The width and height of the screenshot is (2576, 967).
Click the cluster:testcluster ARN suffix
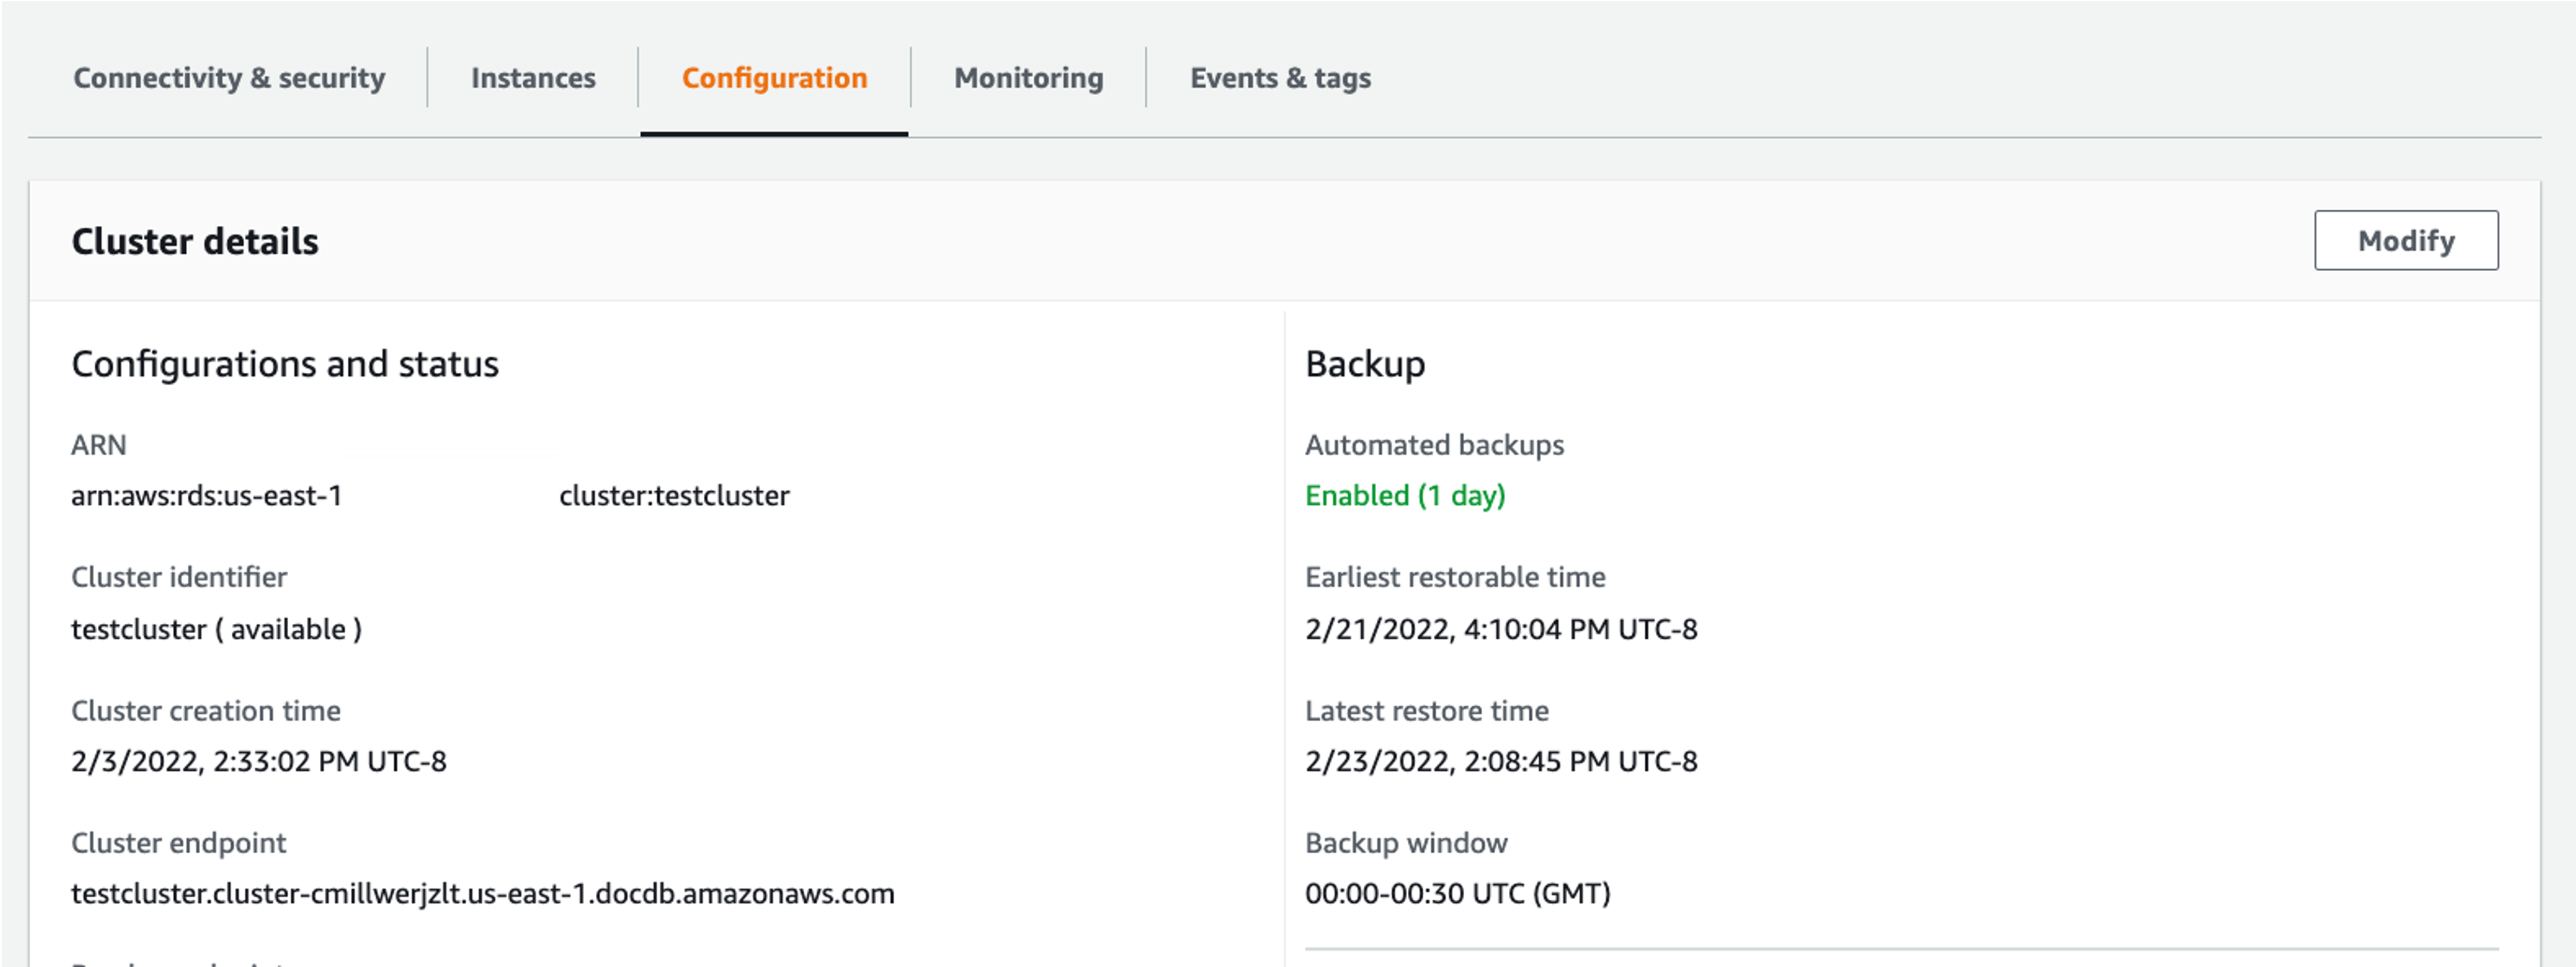(674, 496)
